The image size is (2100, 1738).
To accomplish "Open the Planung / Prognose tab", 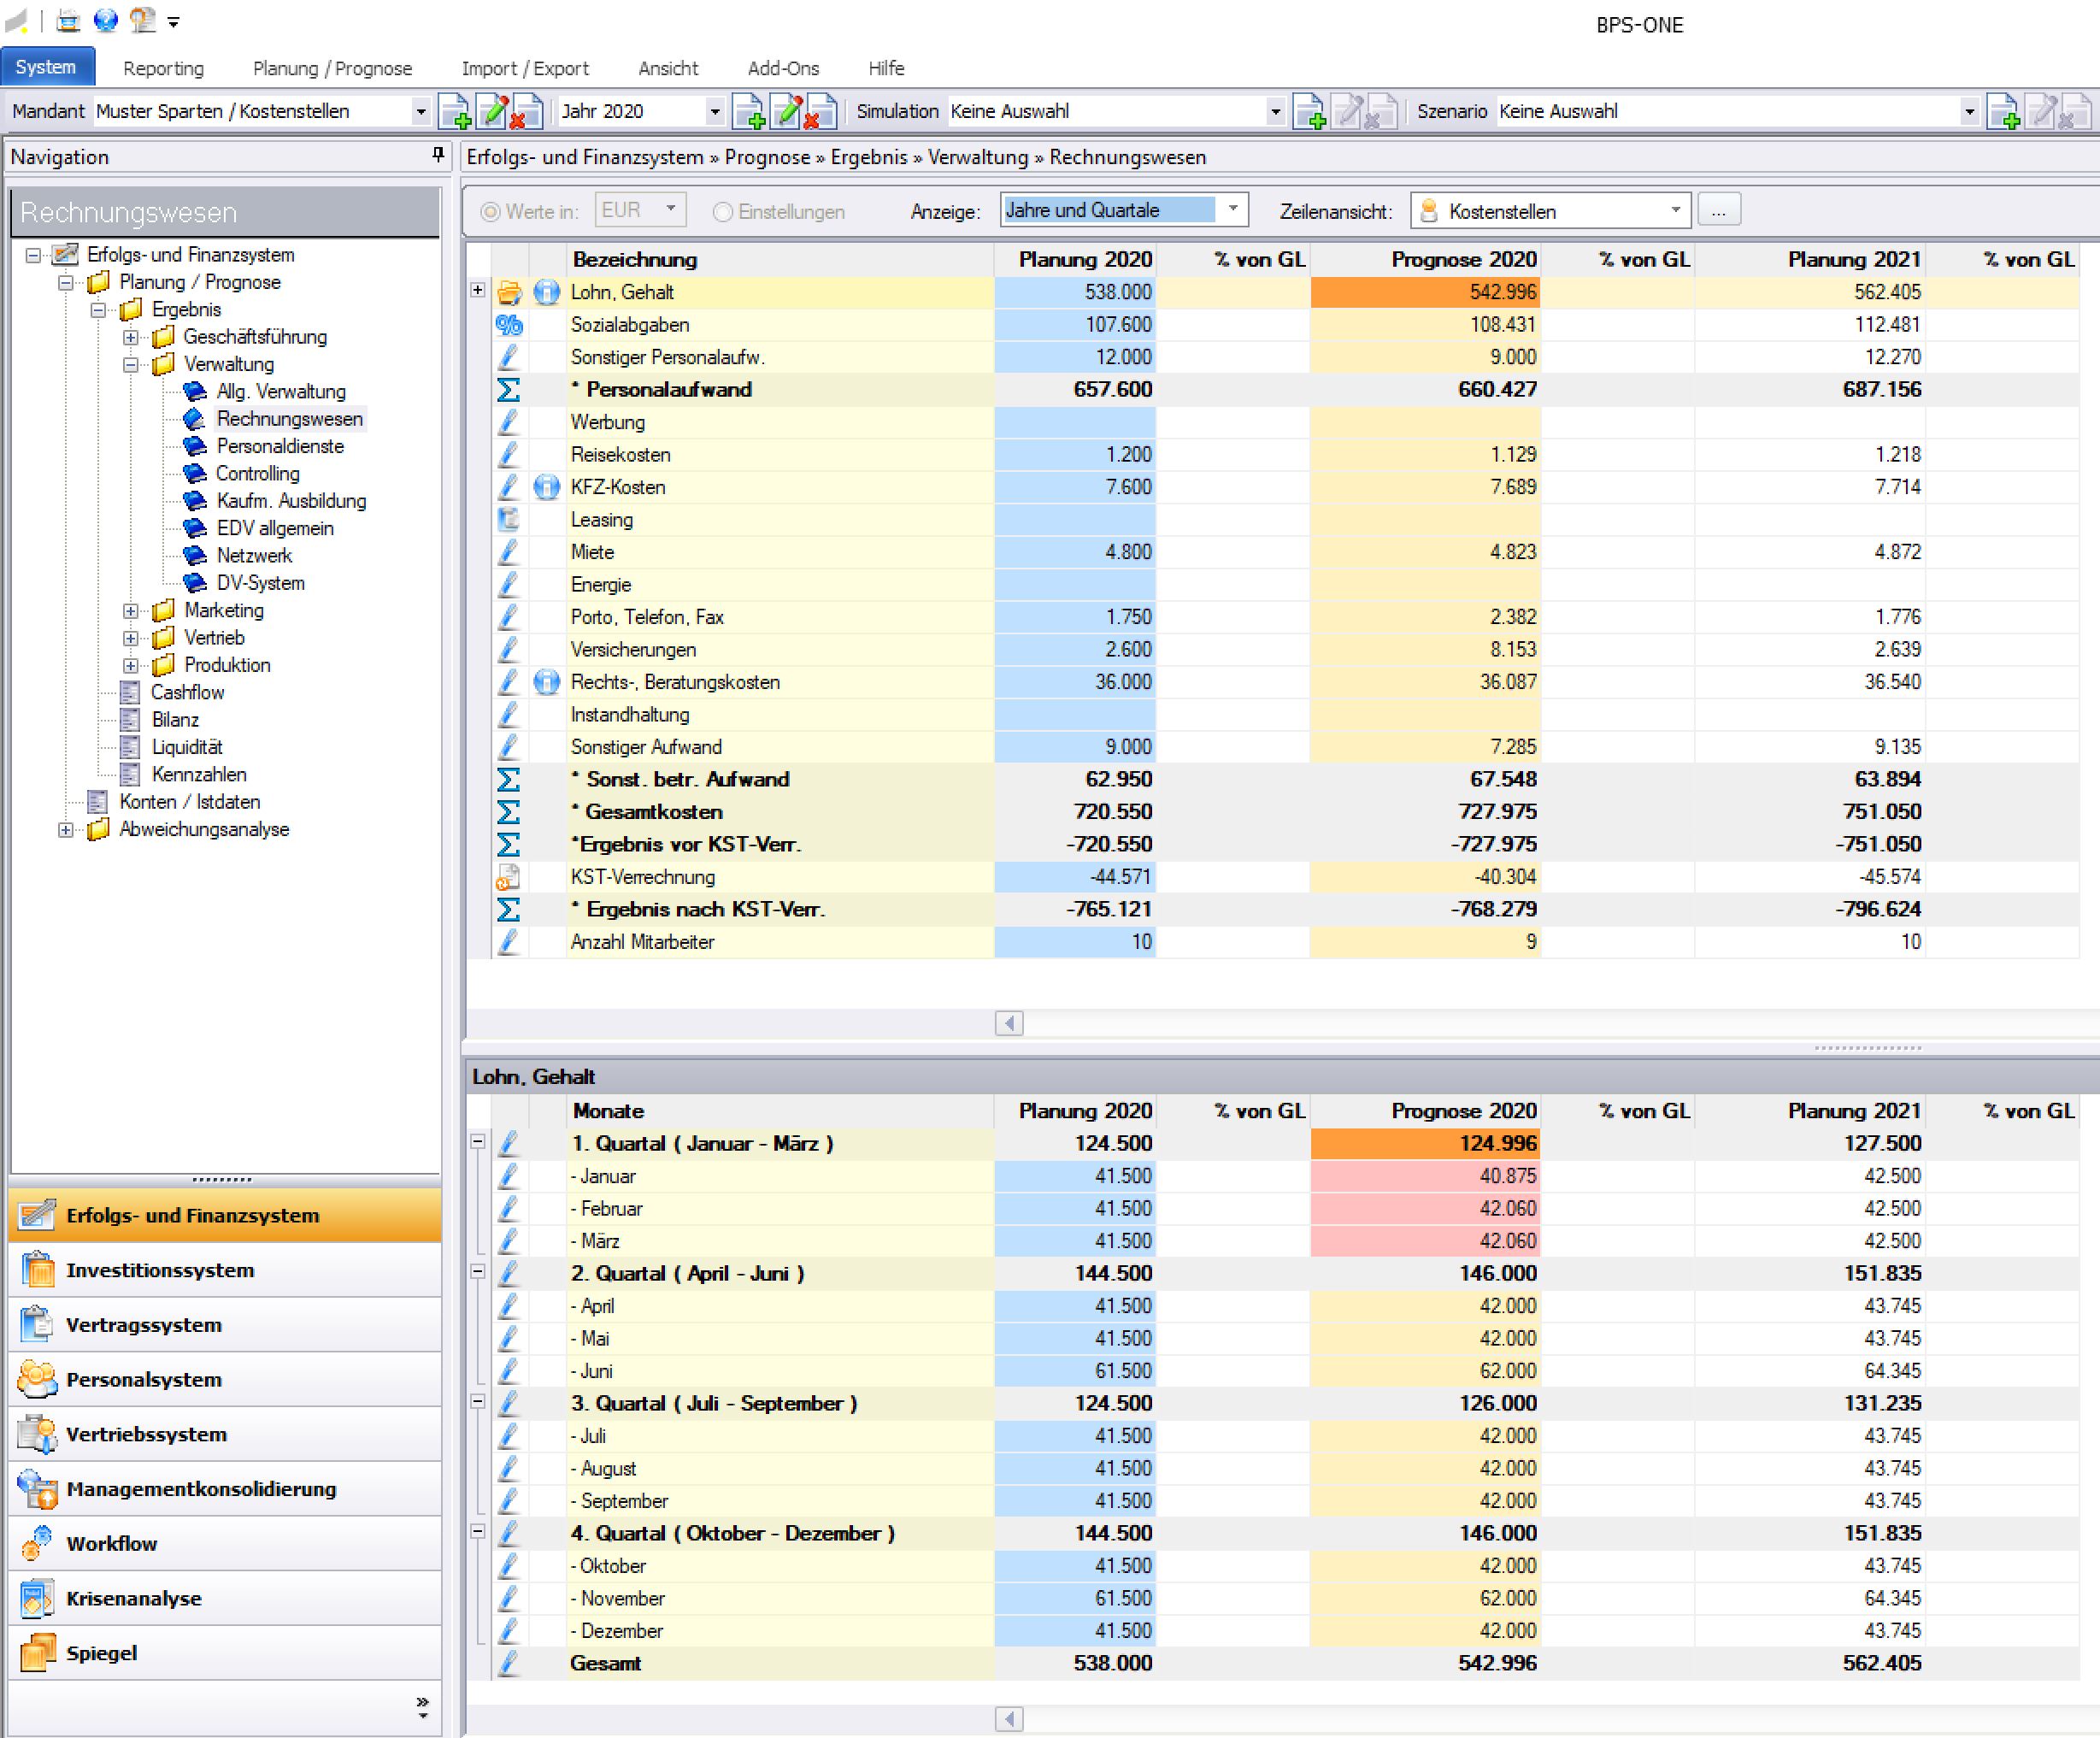I will click(332, 68).
